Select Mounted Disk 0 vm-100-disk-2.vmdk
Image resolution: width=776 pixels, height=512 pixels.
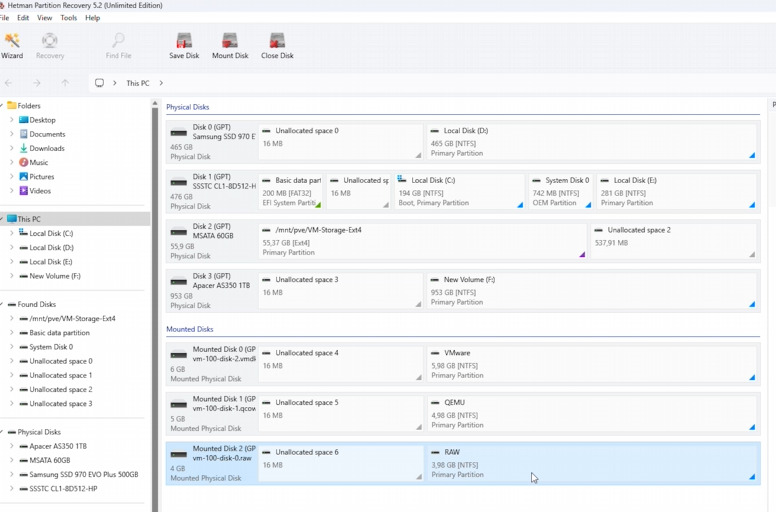[212, 364]
